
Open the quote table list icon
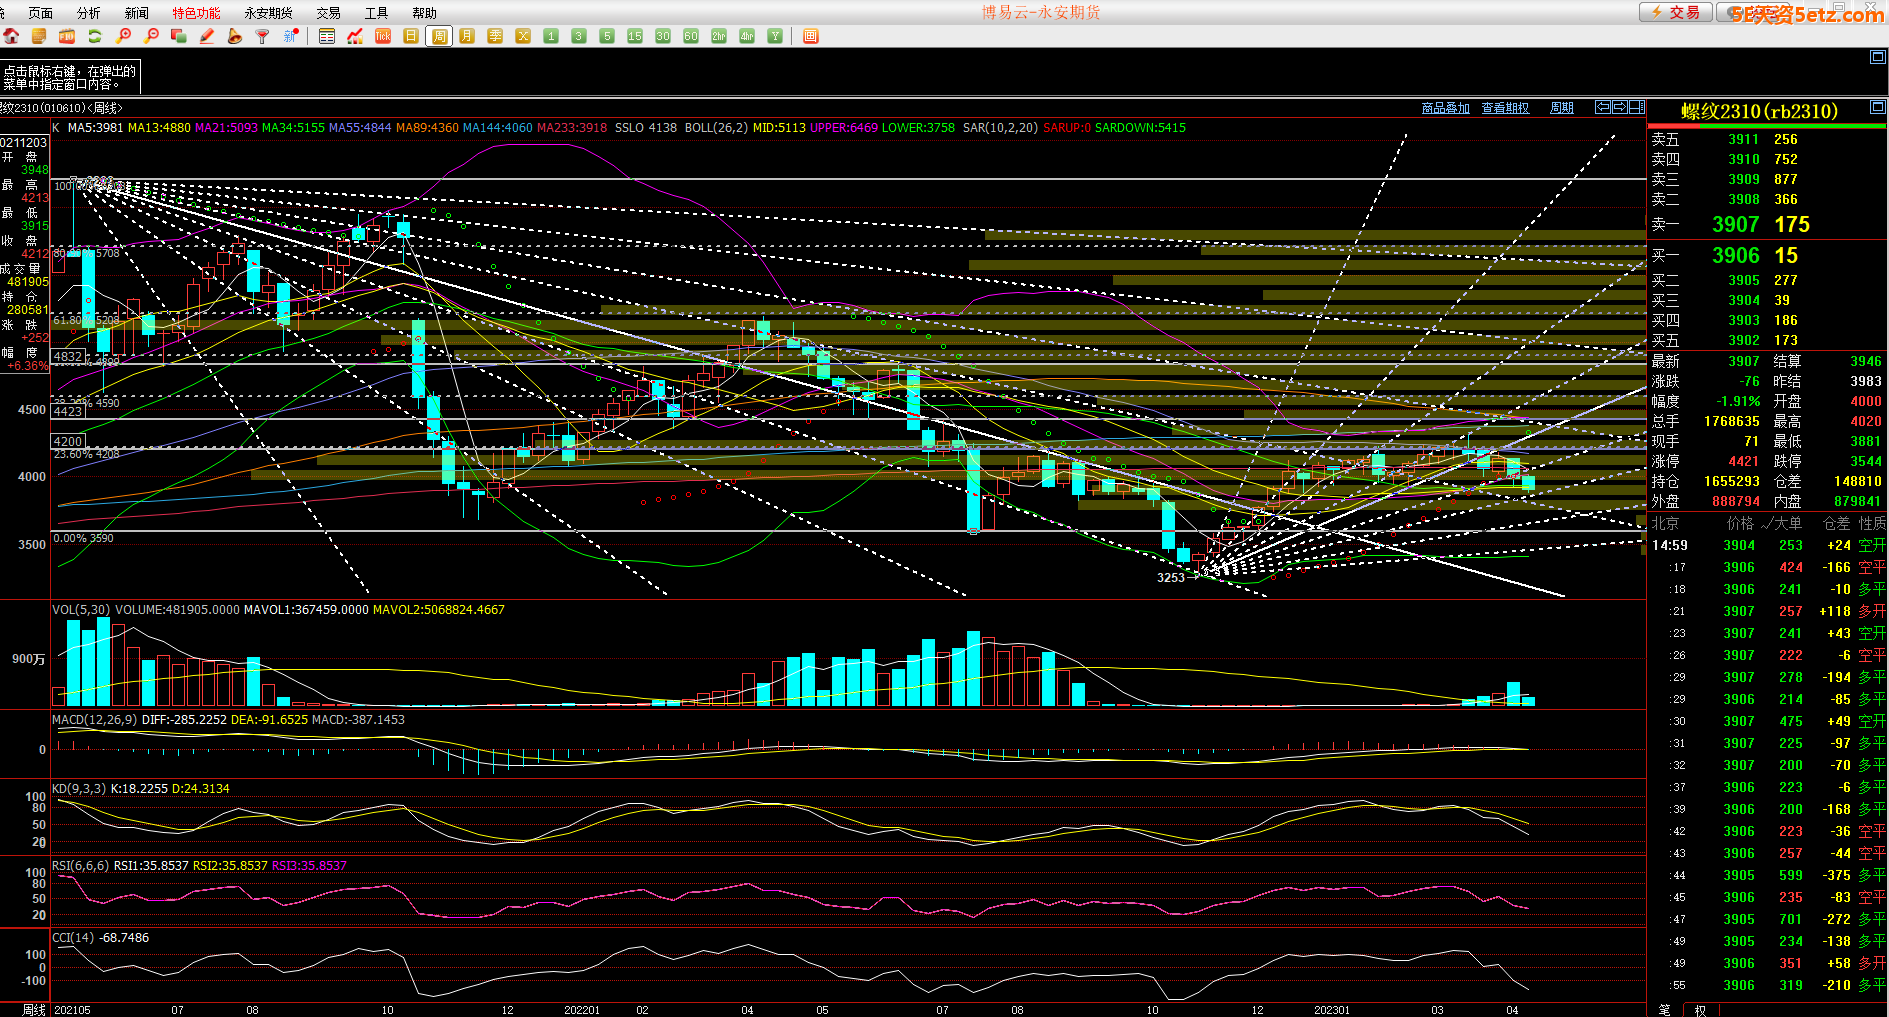point(327,36)
